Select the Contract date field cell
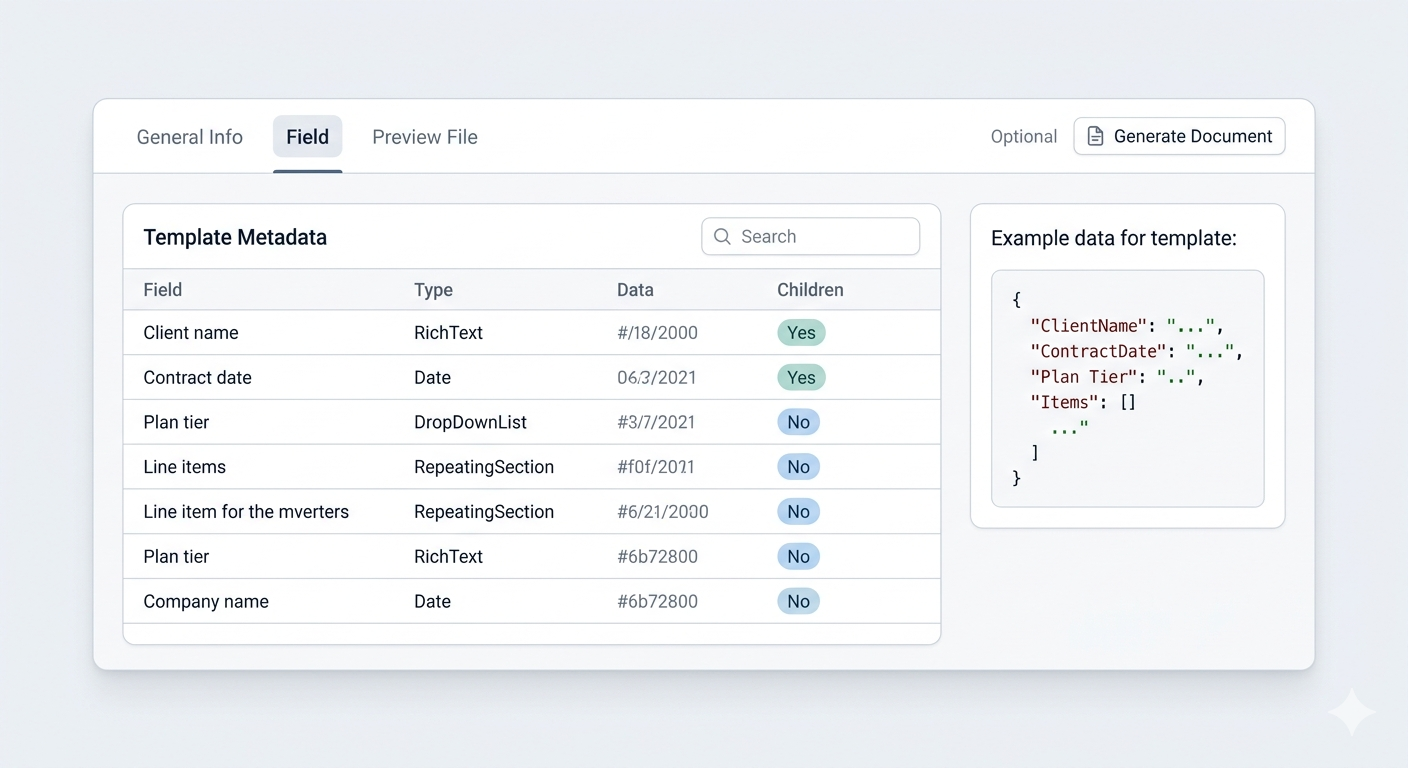 tap(197, 378)
